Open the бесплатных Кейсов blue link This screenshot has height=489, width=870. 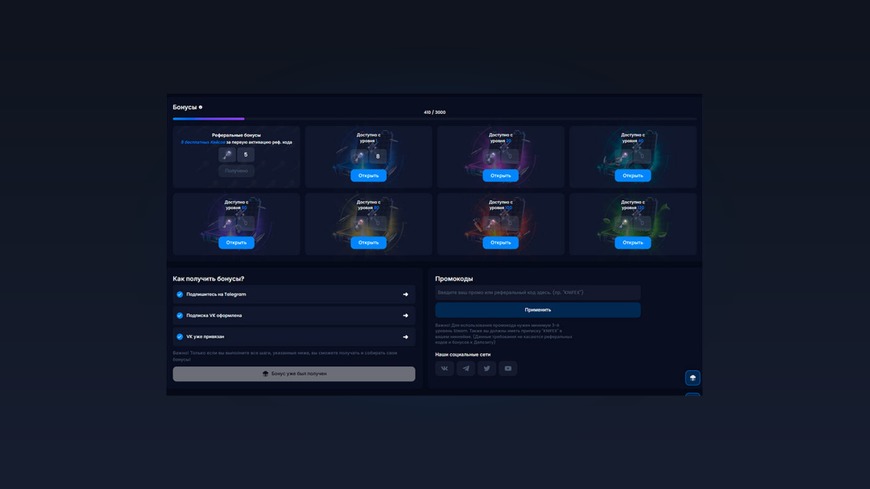tap(203, 142)
